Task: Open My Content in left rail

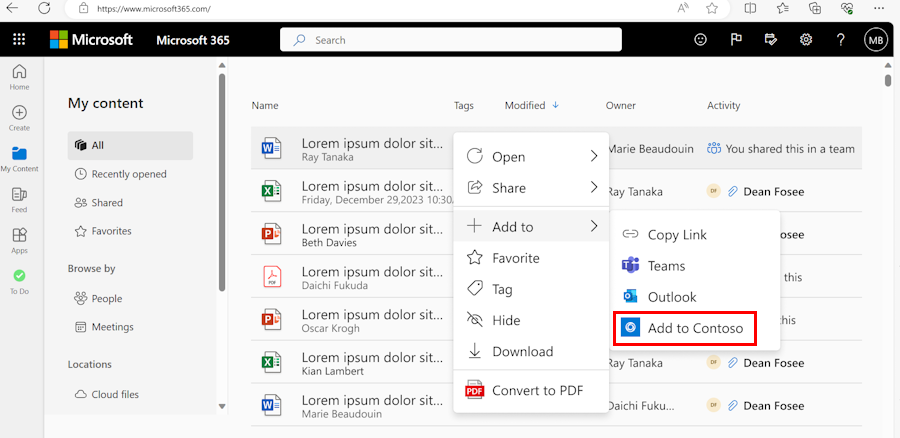Action: (x=19, y=159)
